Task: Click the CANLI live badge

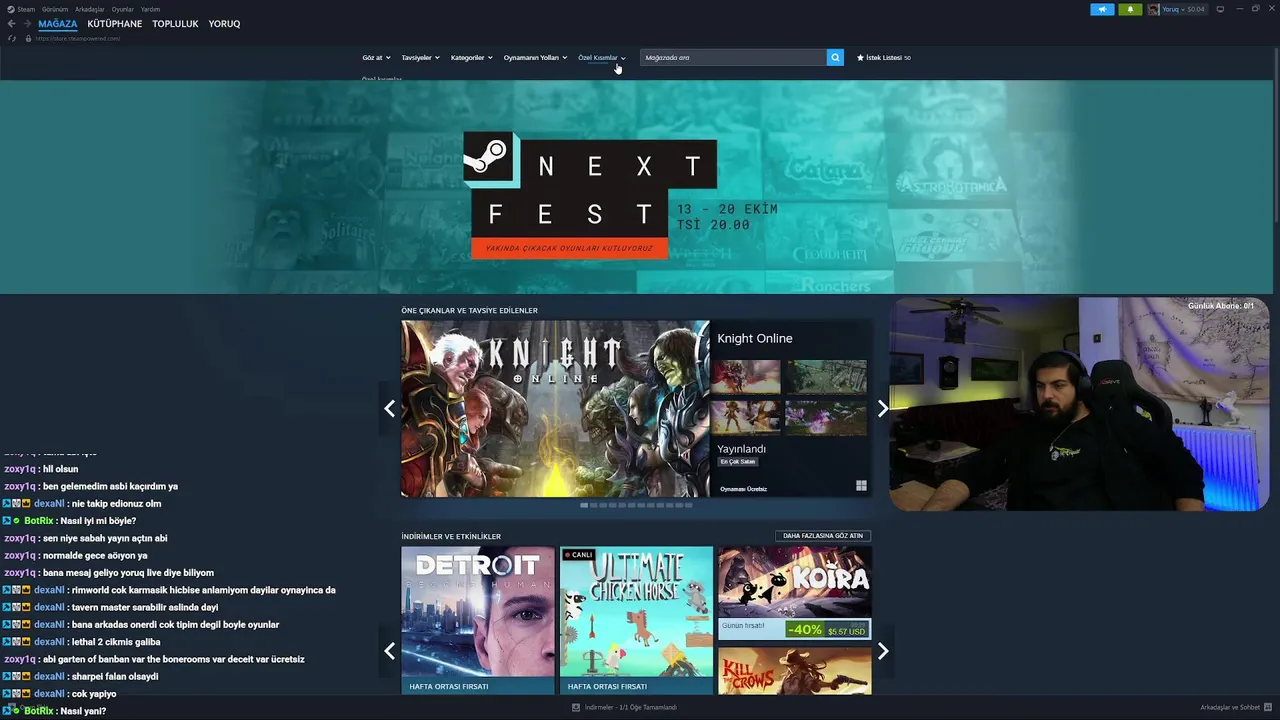Action: click(x=578, y=555)
